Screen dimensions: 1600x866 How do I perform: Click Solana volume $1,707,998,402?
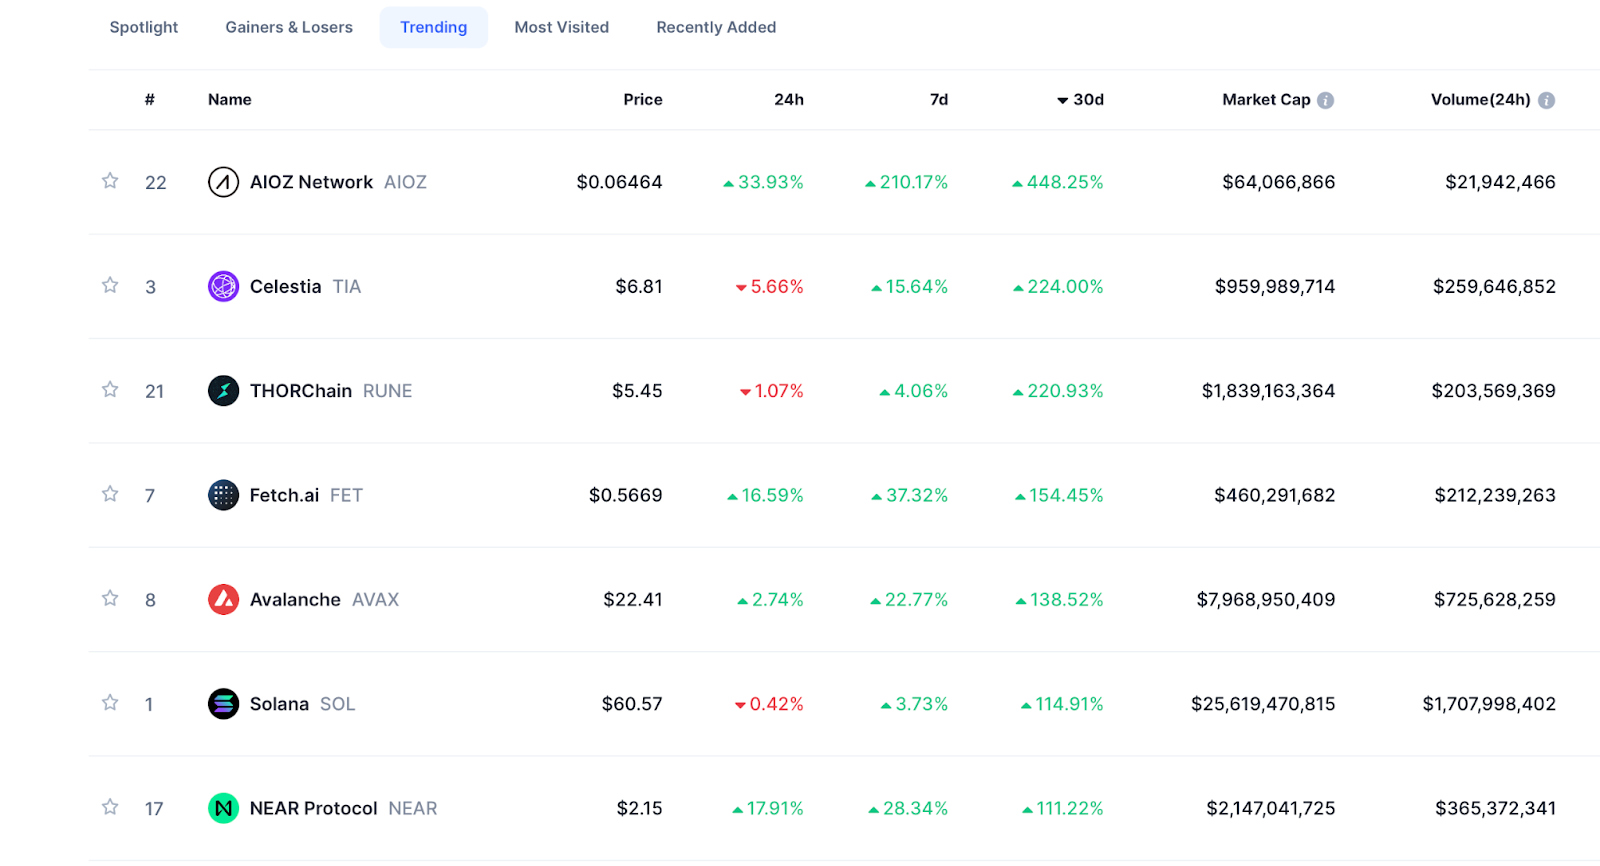coord(1489,704)
